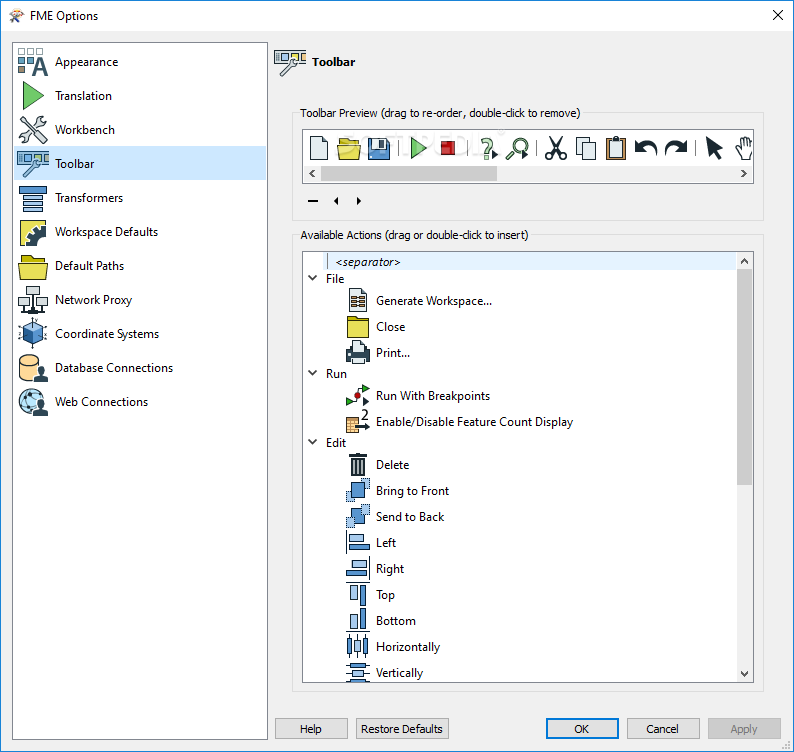Screen dimensions: 794x752
Task: Click the Feature Count Display icon
Action: tap(358, 422)
